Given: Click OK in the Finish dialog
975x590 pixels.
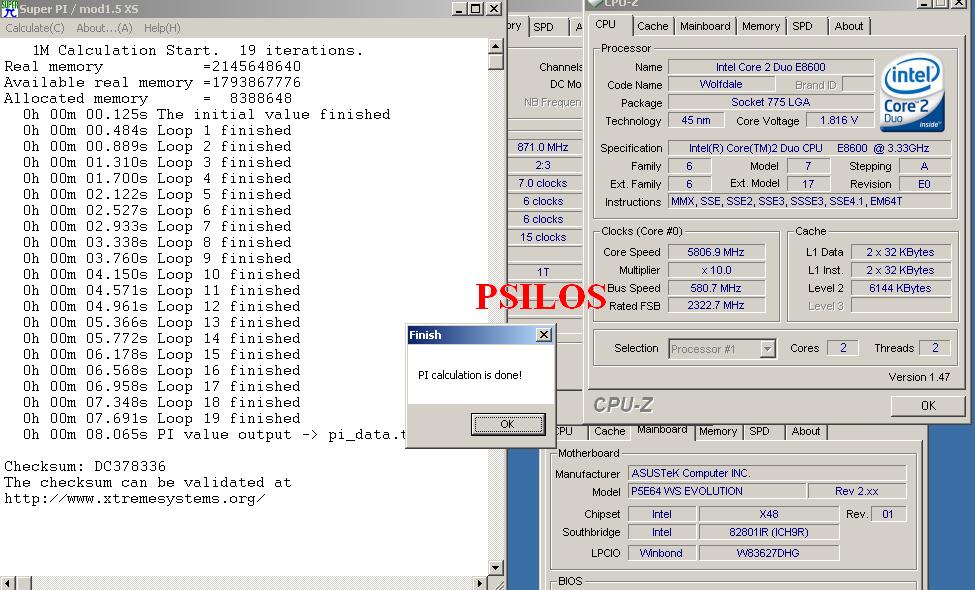Looking at the screenshot, I should click(x=507, y=424).
